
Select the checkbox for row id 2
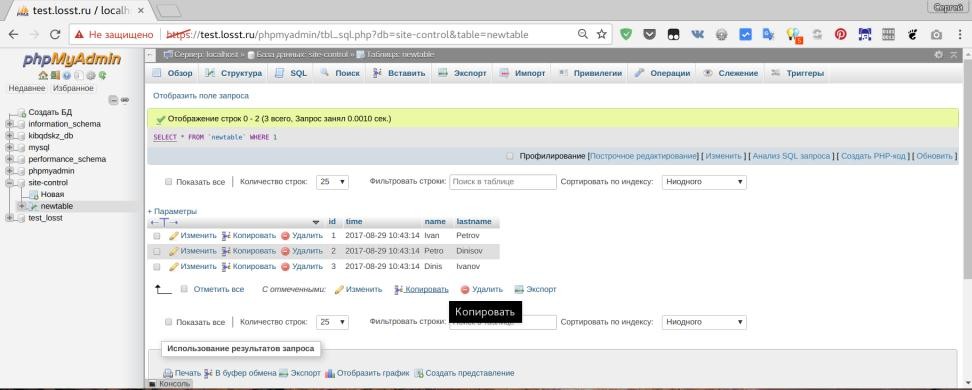pyautogui.click(x=157, y=252)
